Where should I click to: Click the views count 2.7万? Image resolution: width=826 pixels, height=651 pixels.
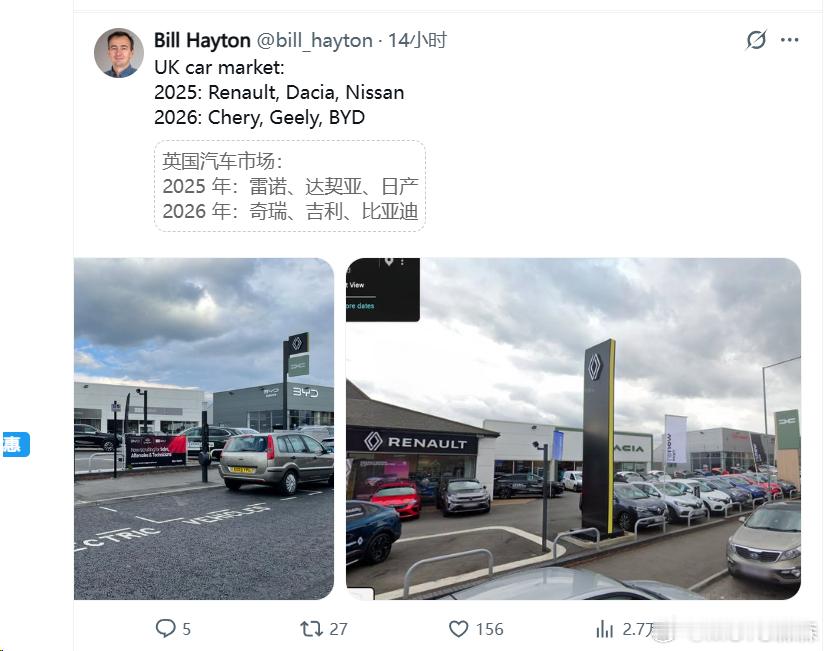click(638, 629)
